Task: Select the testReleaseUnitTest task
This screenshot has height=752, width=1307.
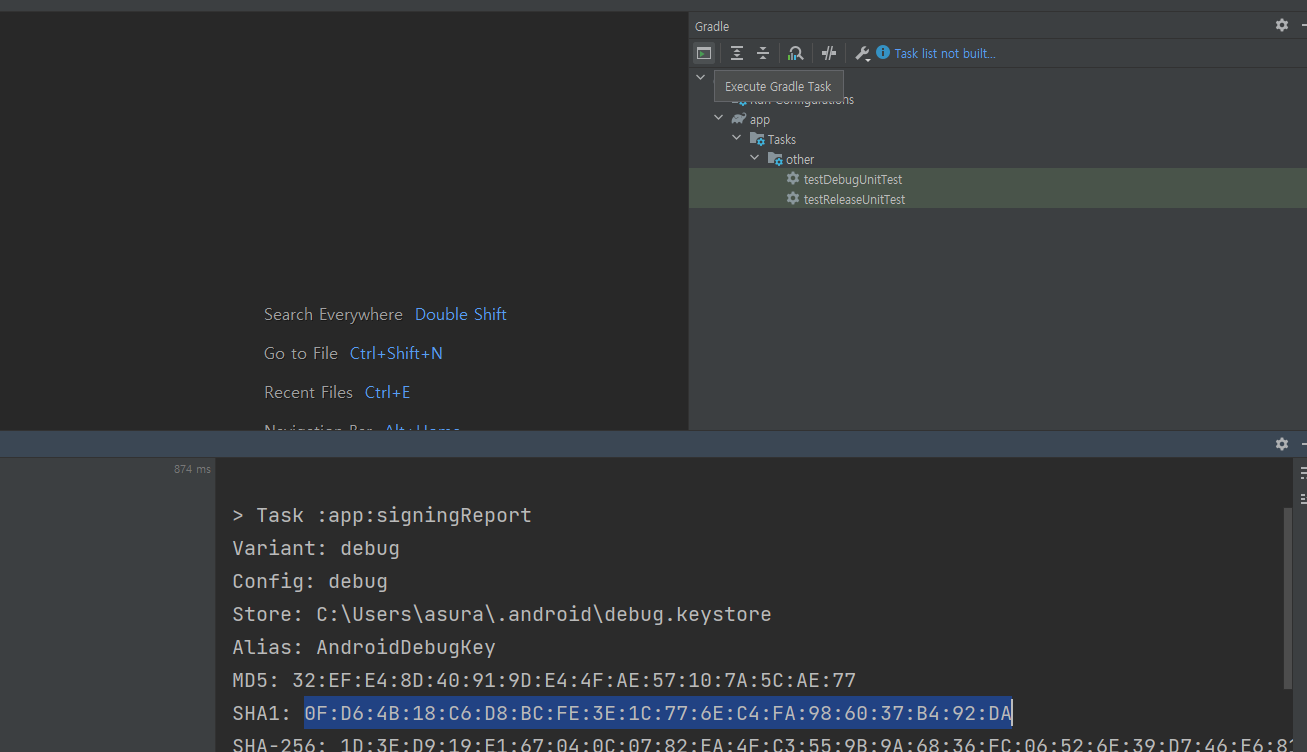Action: (x=998, y=199)
